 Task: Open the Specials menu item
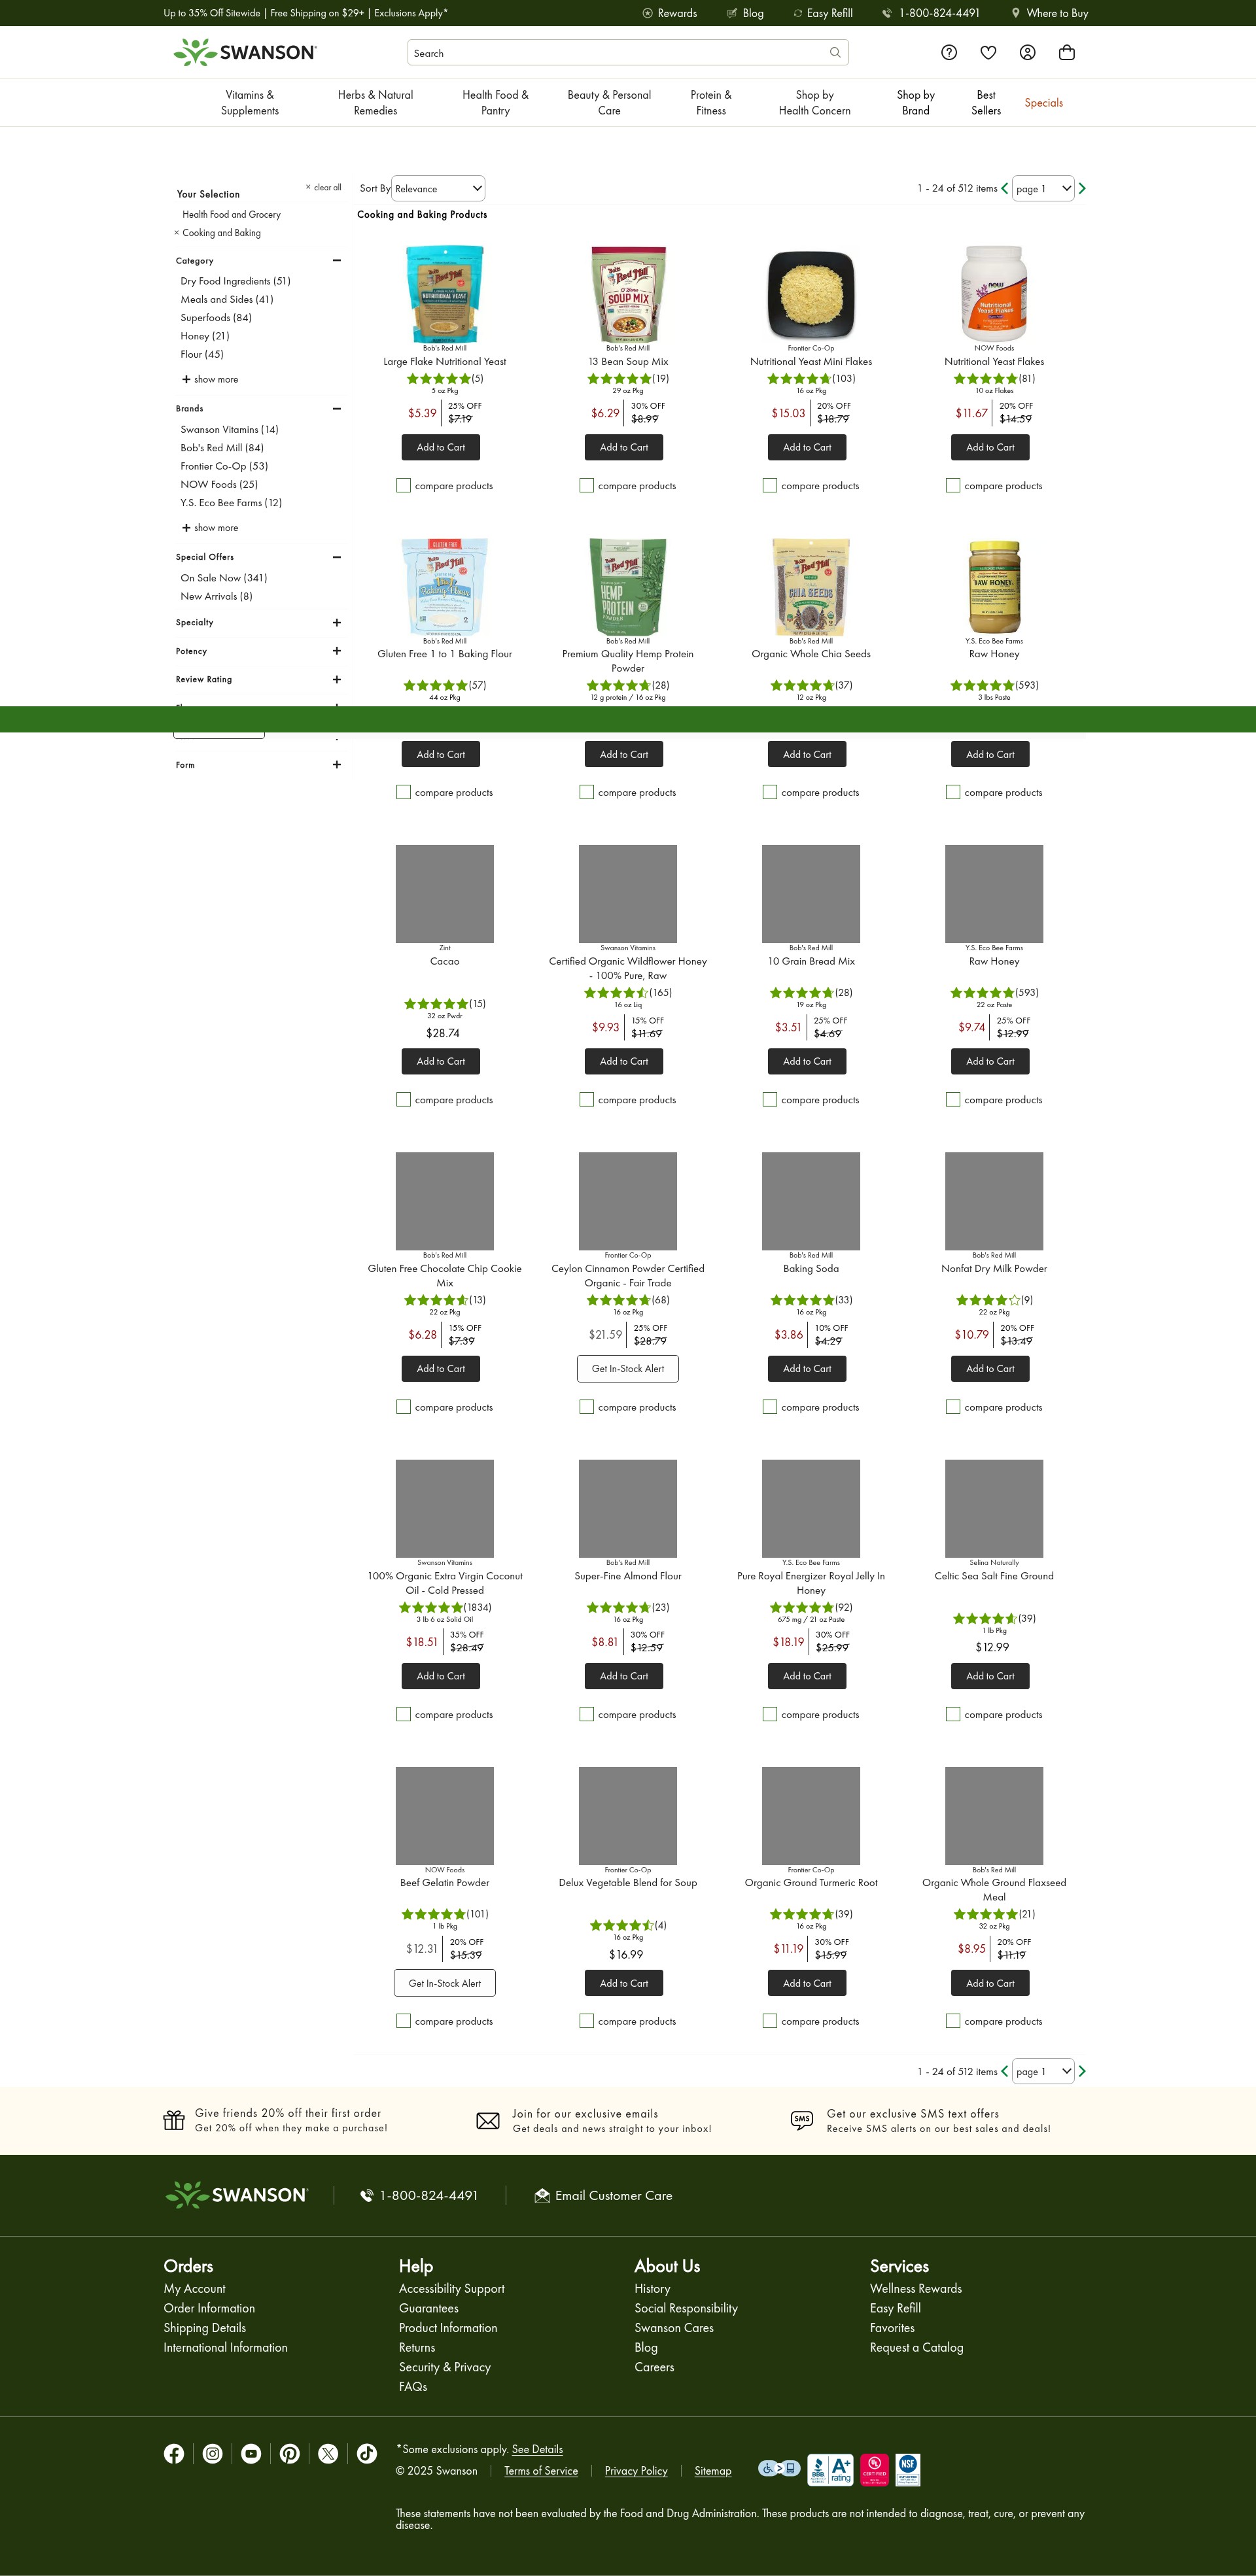pos(1043,103)
